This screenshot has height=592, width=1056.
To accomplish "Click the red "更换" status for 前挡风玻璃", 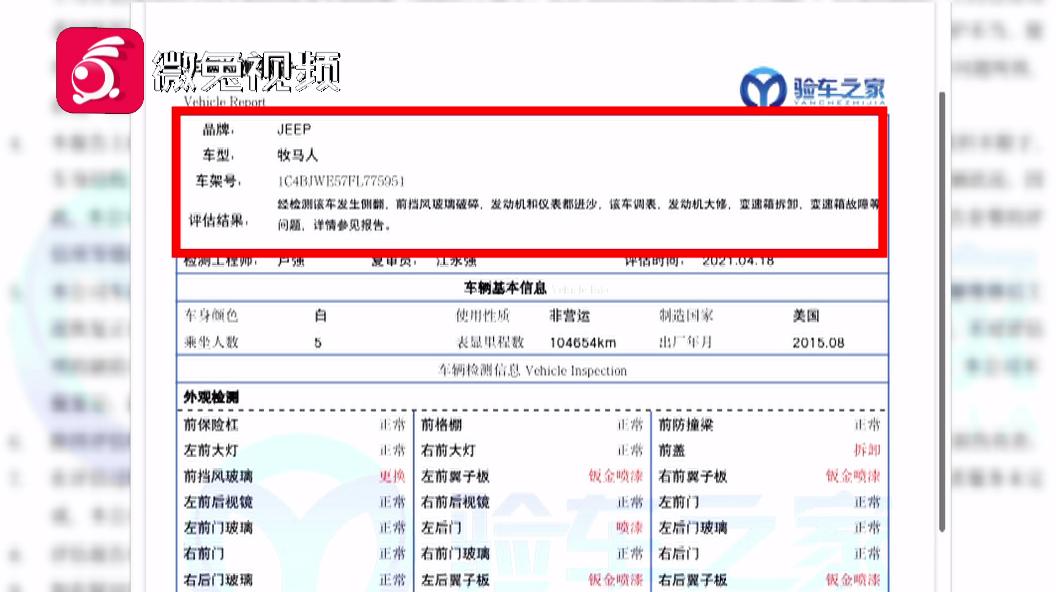I will pos(392,476).
